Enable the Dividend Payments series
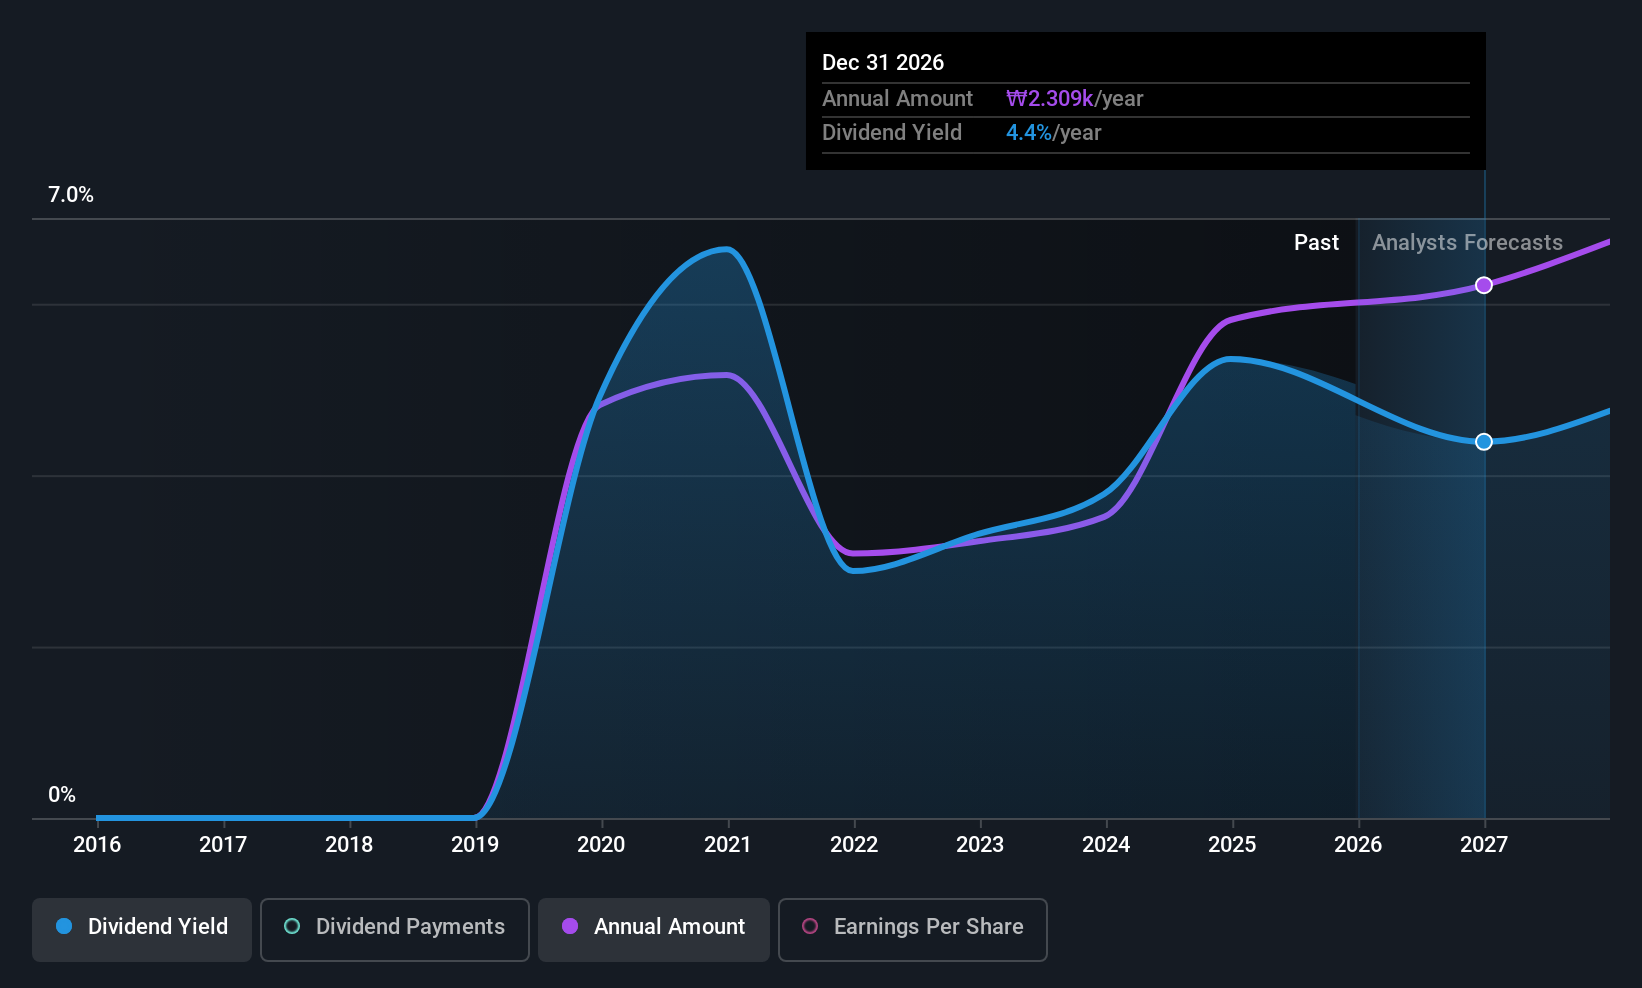The width and height of the screenshot is (1642, 988). (395, 929)
